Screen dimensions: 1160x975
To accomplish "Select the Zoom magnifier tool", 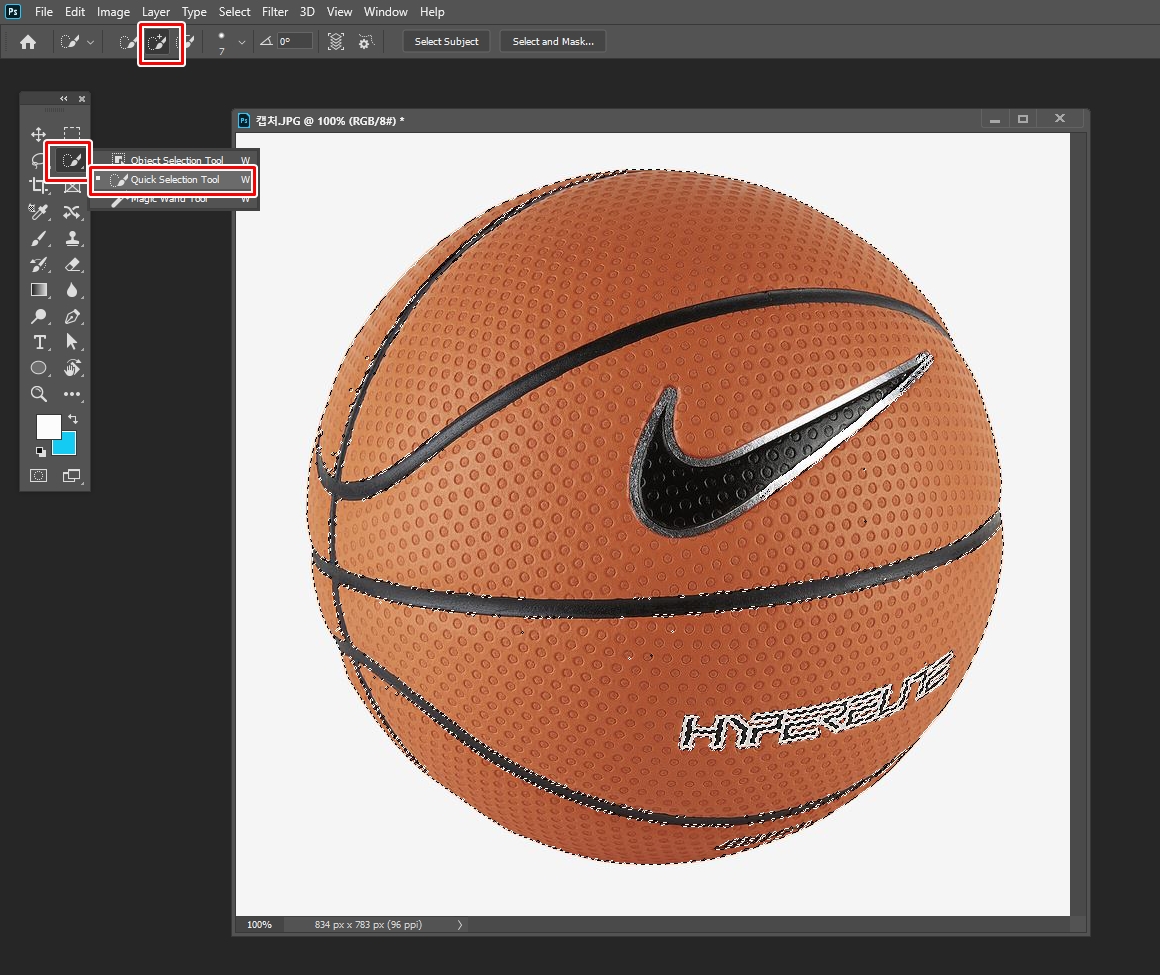I will pos(38,394).
